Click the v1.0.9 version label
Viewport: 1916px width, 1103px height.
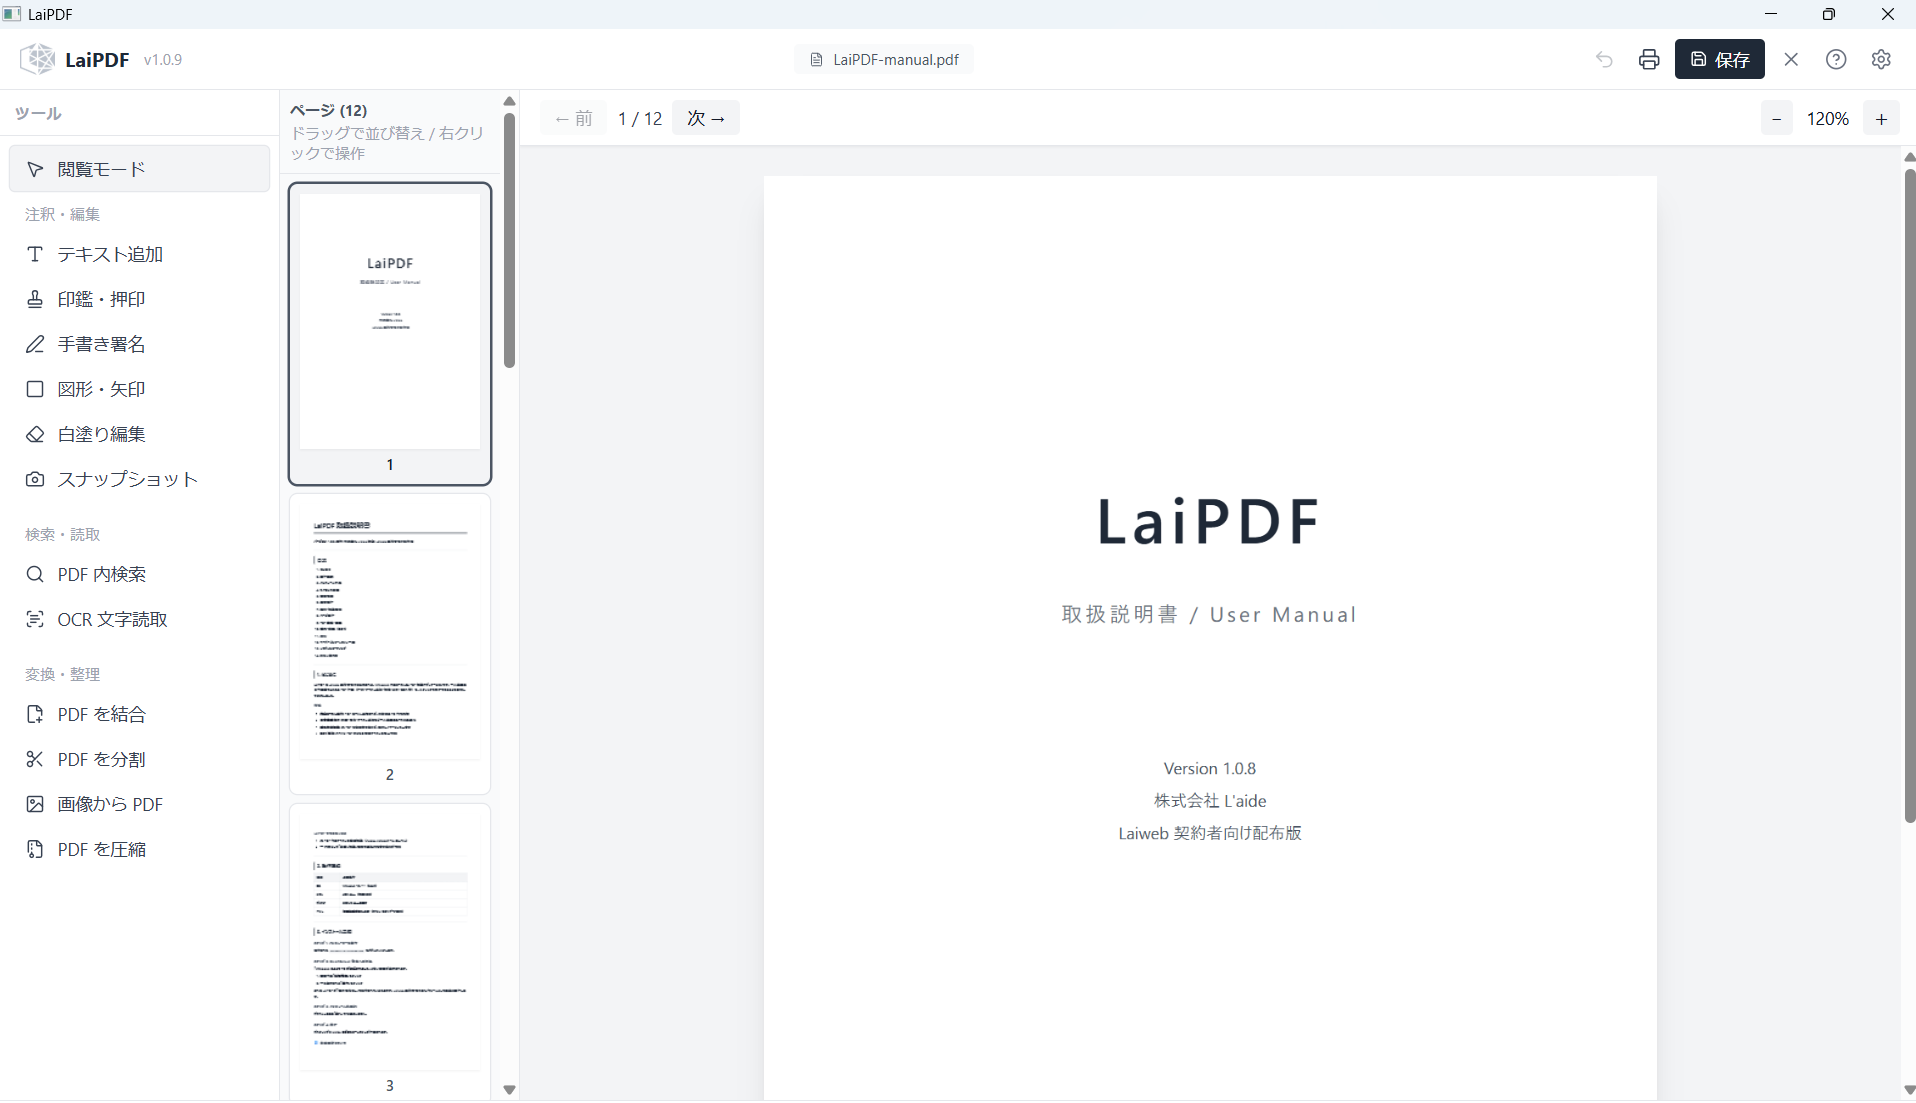pos(163,60)
